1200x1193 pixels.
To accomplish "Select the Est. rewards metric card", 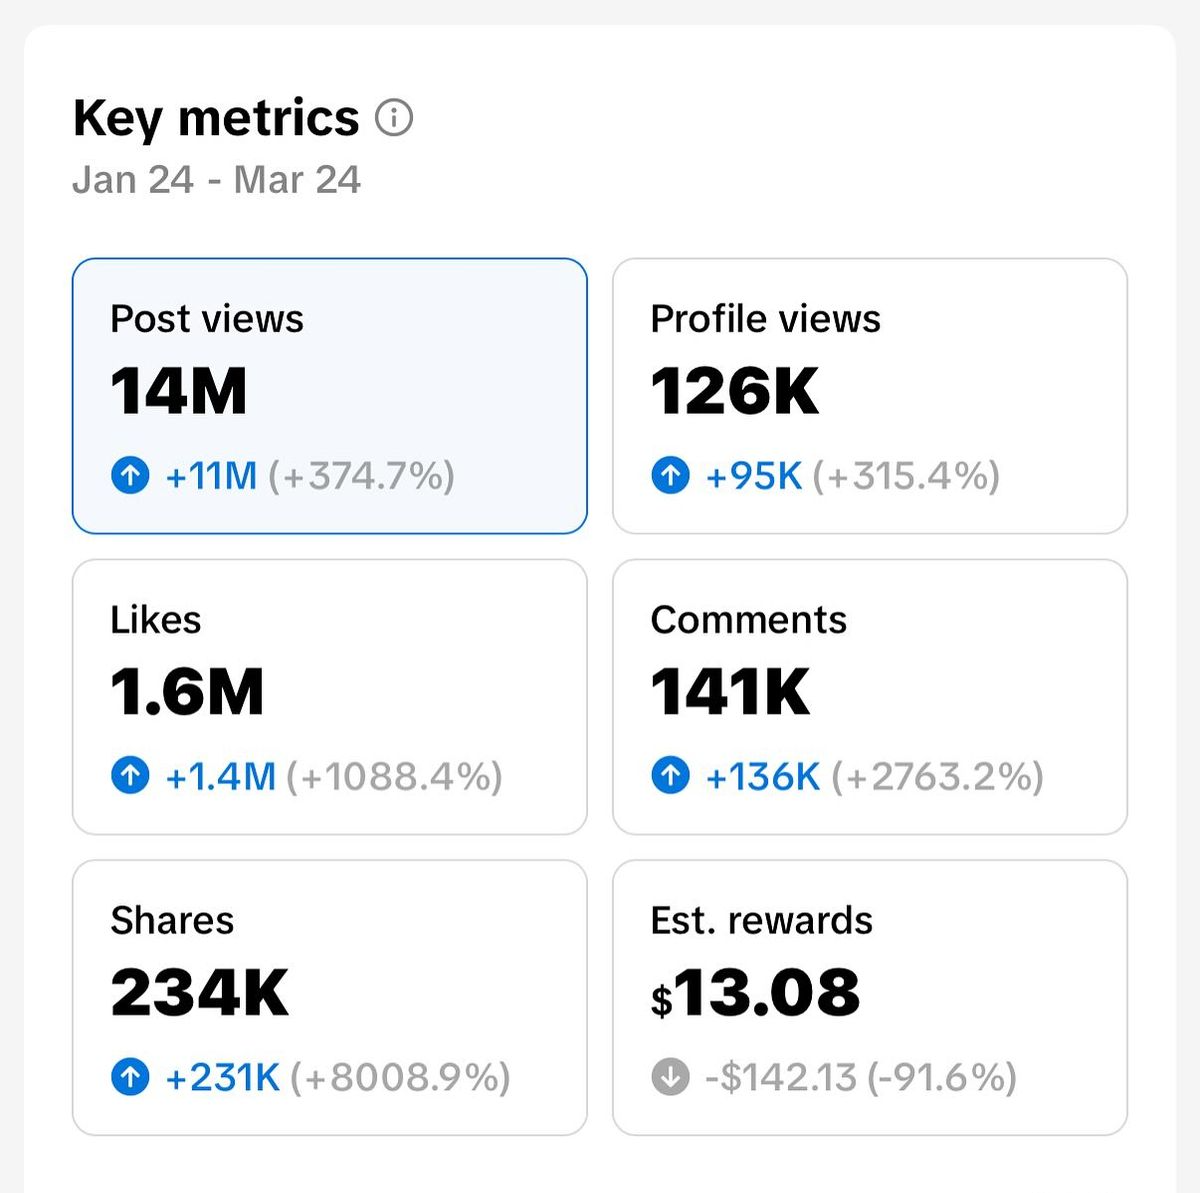I will pos(869,997).
